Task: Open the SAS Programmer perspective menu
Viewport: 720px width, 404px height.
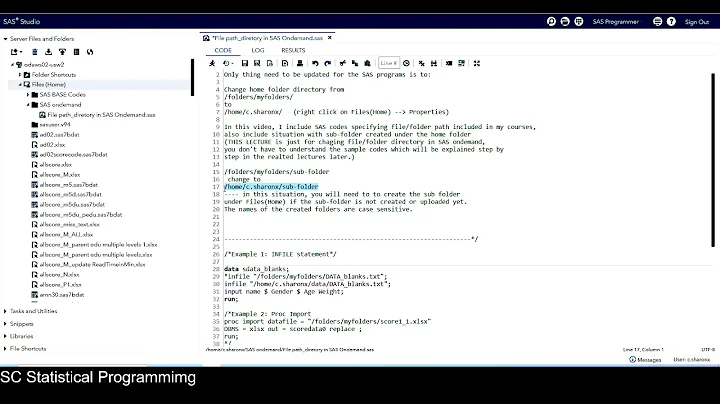Action: [x=616, y=22]
